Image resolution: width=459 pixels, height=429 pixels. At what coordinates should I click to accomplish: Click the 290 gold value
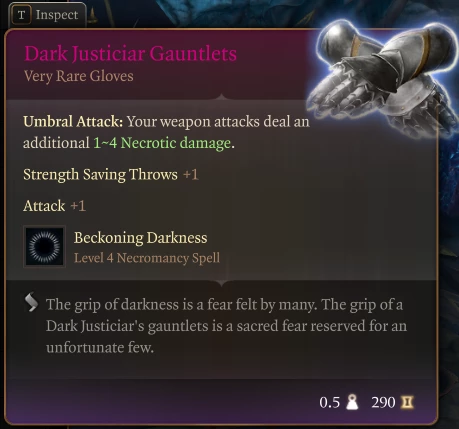click(383, 402)
